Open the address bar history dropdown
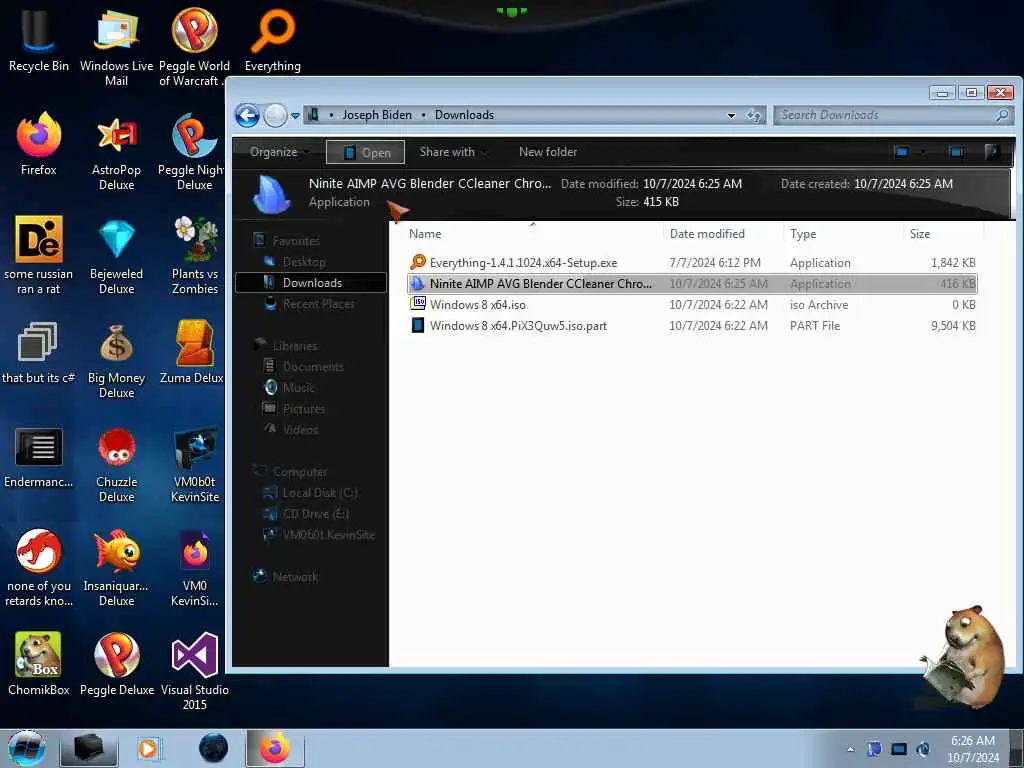 click(x=731, y=116)
